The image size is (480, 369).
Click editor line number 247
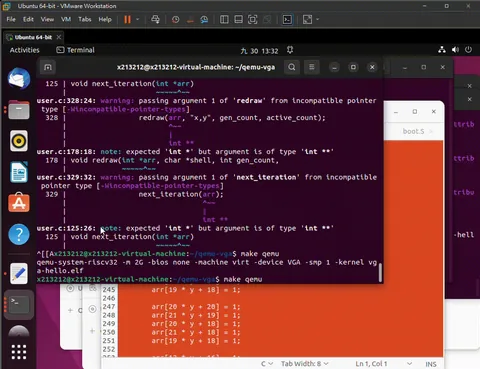point(109,307)
